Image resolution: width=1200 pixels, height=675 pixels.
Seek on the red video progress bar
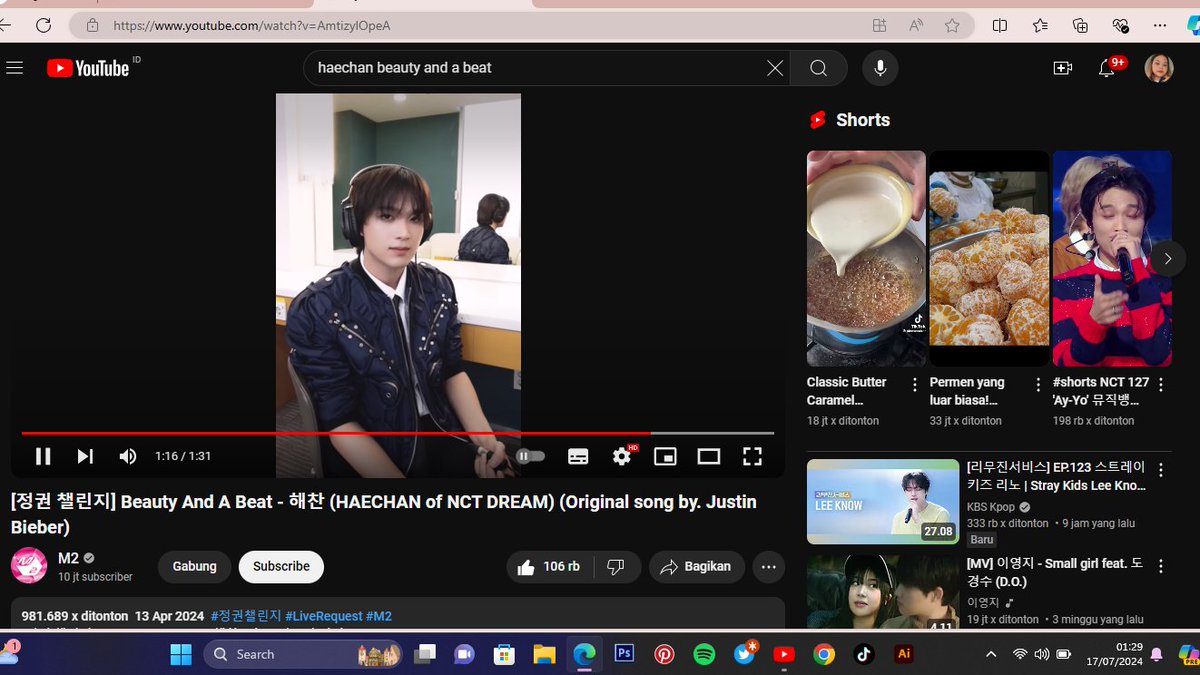click(398, 433)
